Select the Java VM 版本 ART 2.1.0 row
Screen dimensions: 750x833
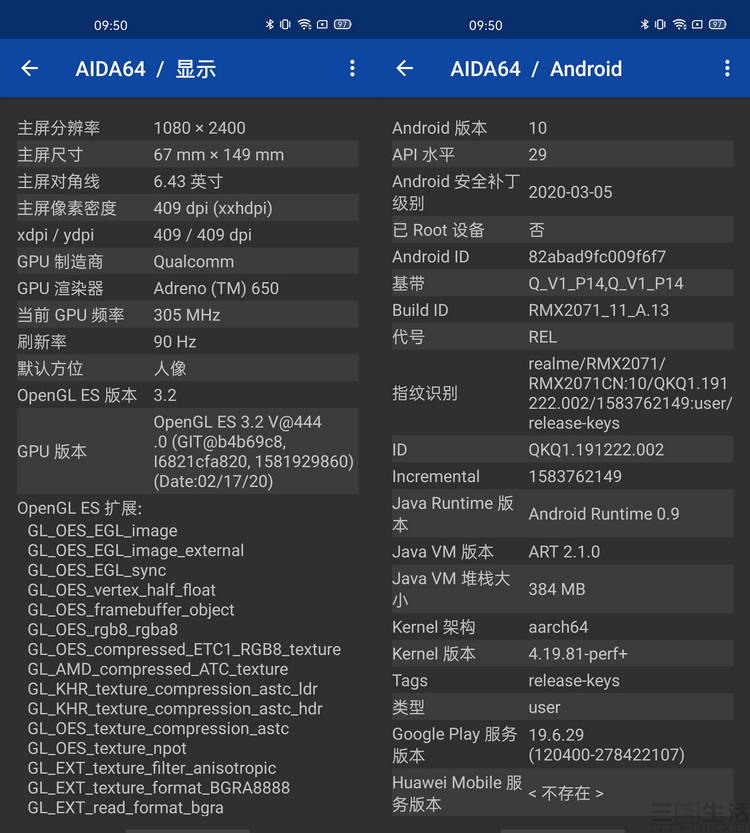pyautogui.click(x=562, y=551)
